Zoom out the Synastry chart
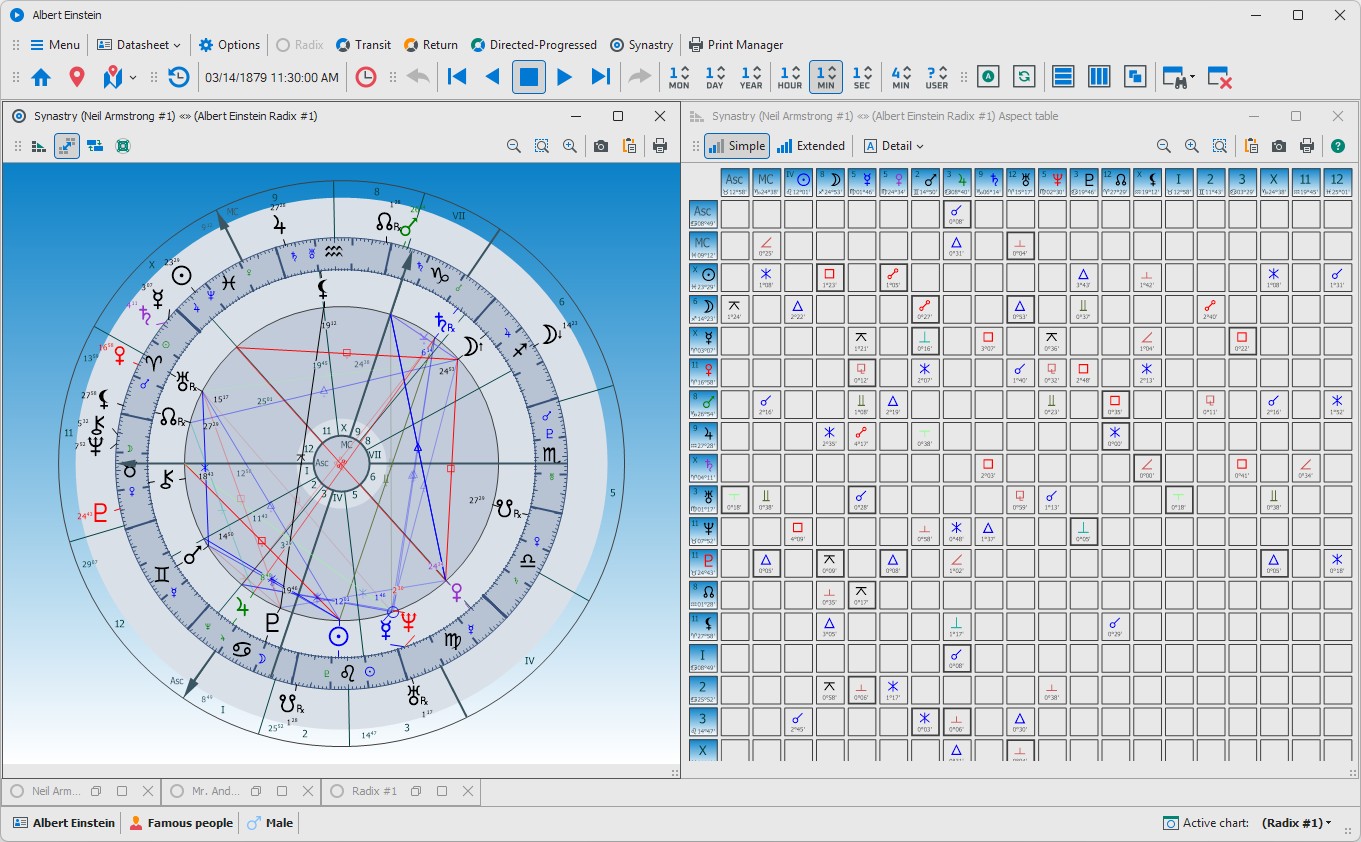Screen dimensions: 1361x842 [514, 146]
